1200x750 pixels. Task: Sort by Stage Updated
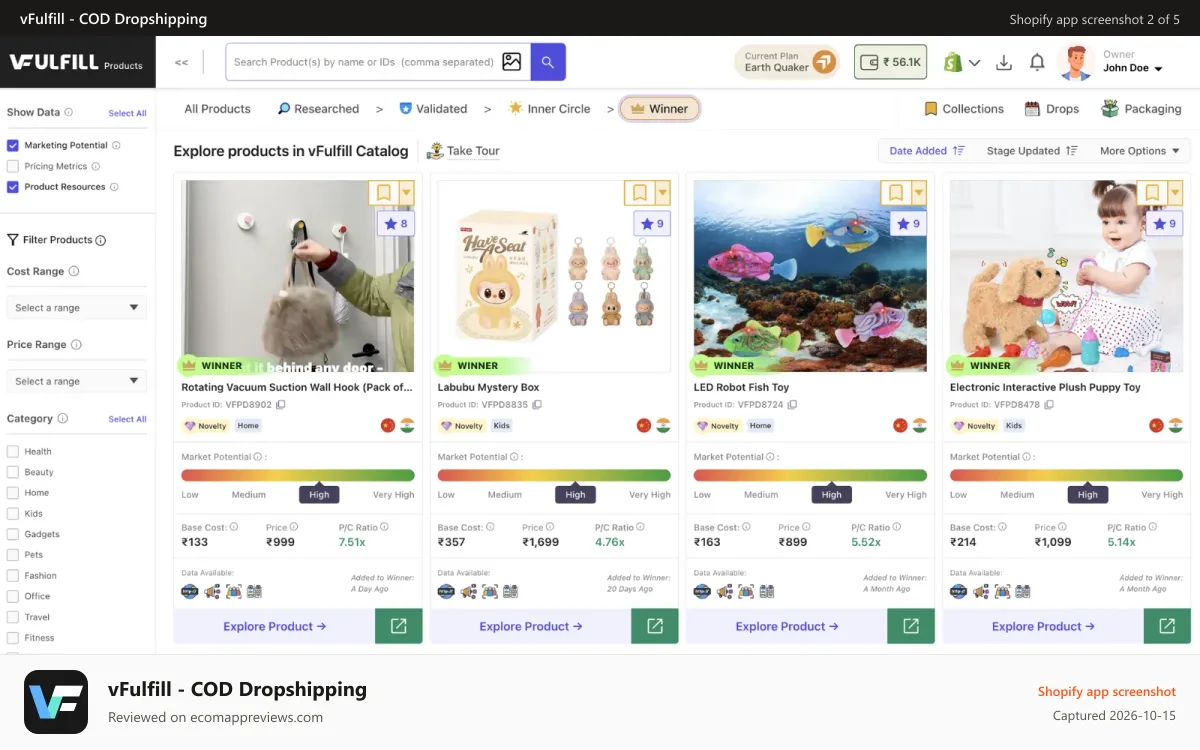tap(1032, 151)
